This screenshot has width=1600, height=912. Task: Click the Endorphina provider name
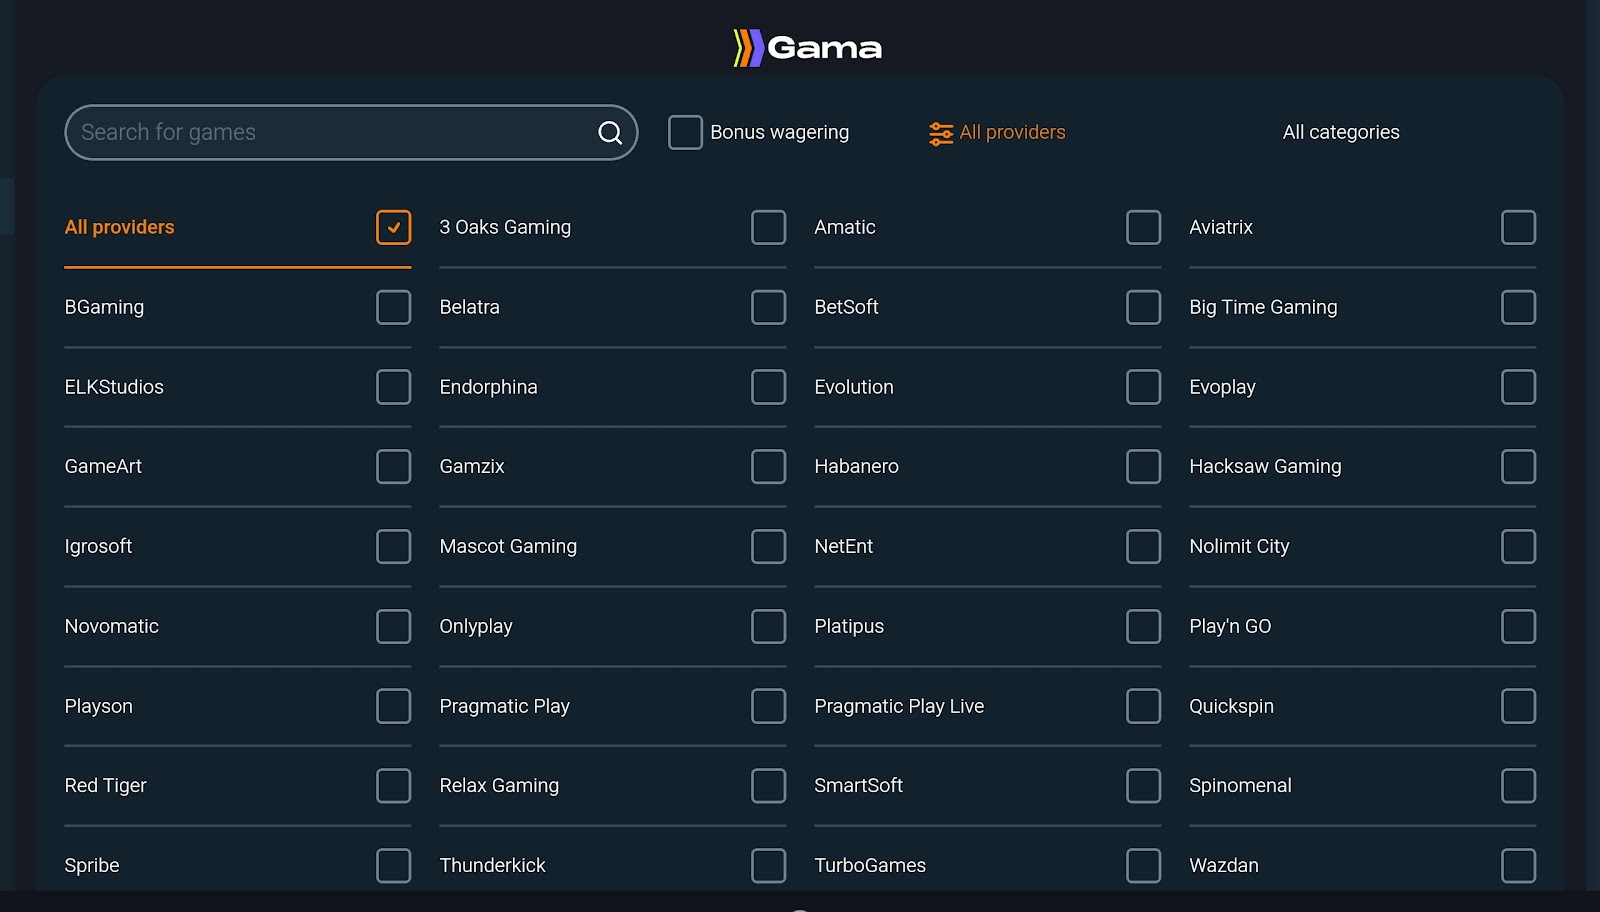pos(488,387)
